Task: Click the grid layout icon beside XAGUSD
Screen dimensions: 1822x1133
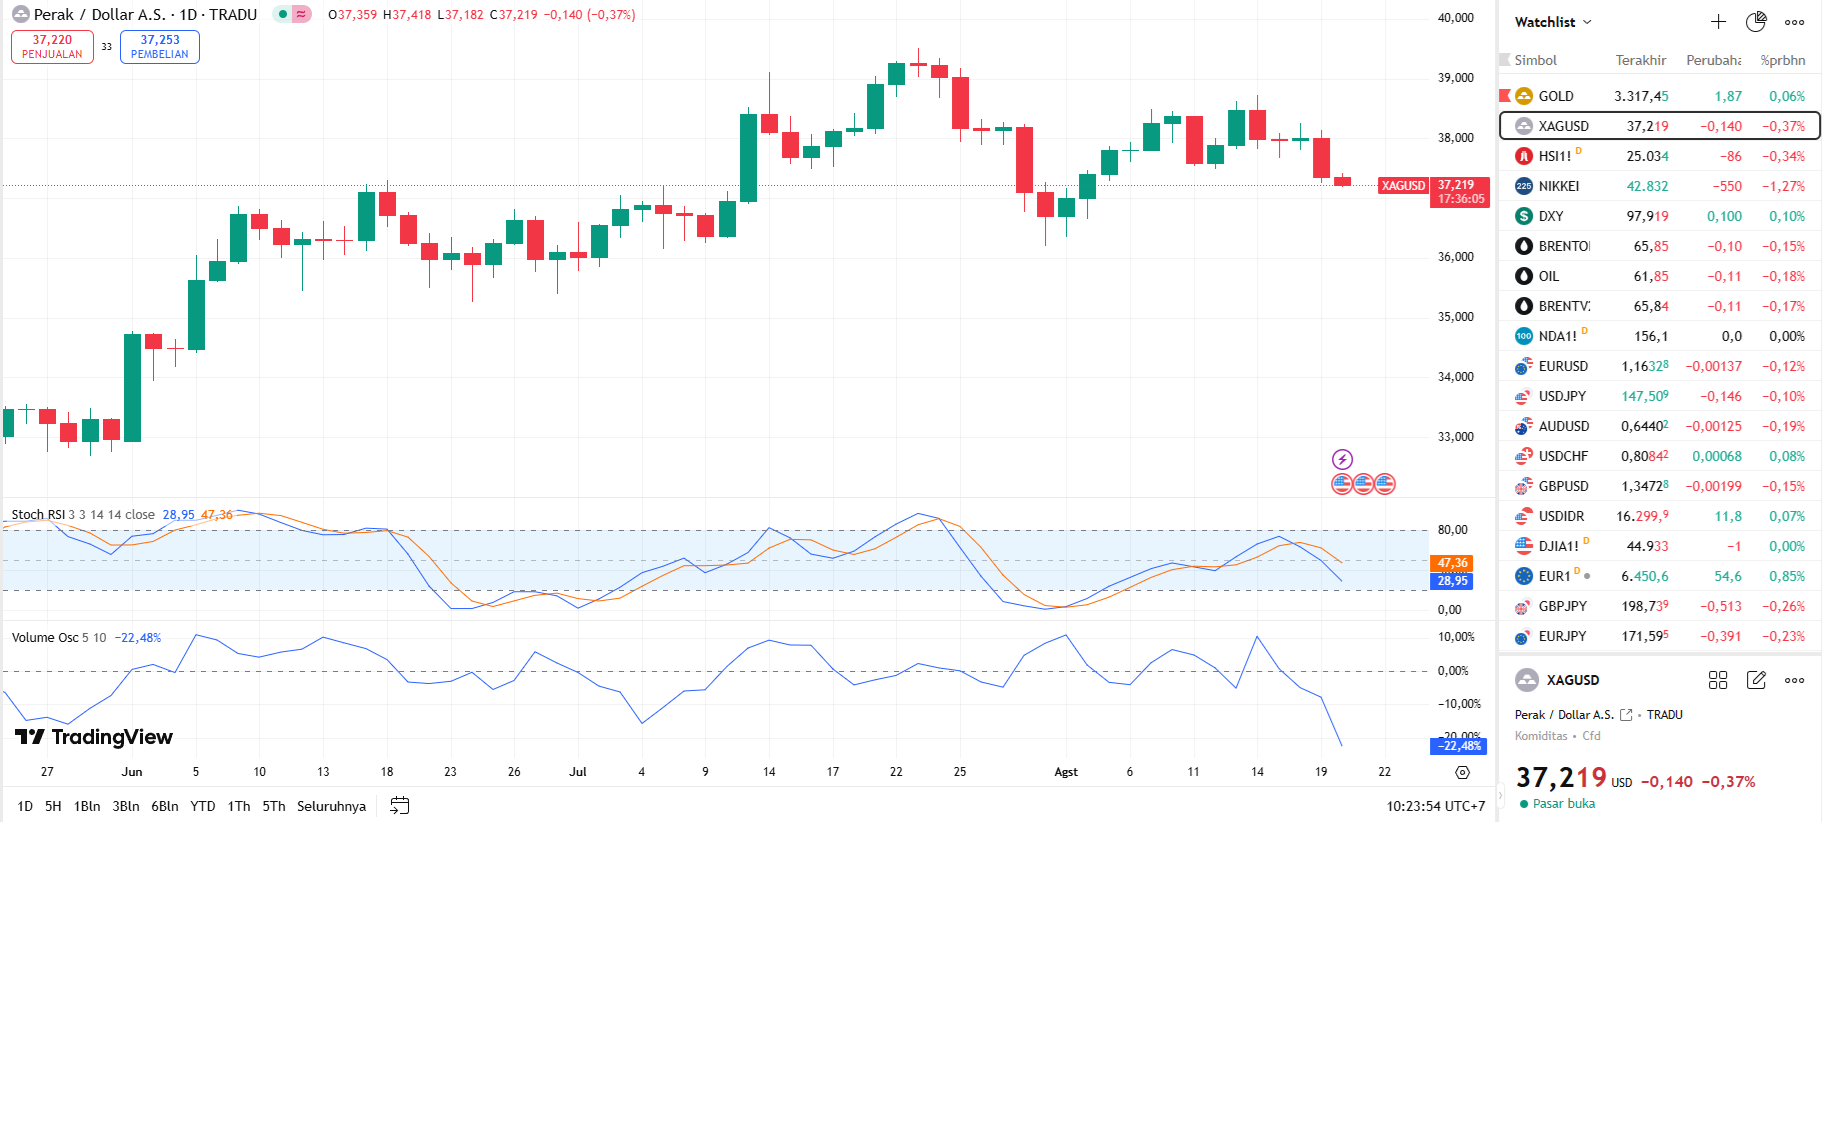Action: (1718, 680)
